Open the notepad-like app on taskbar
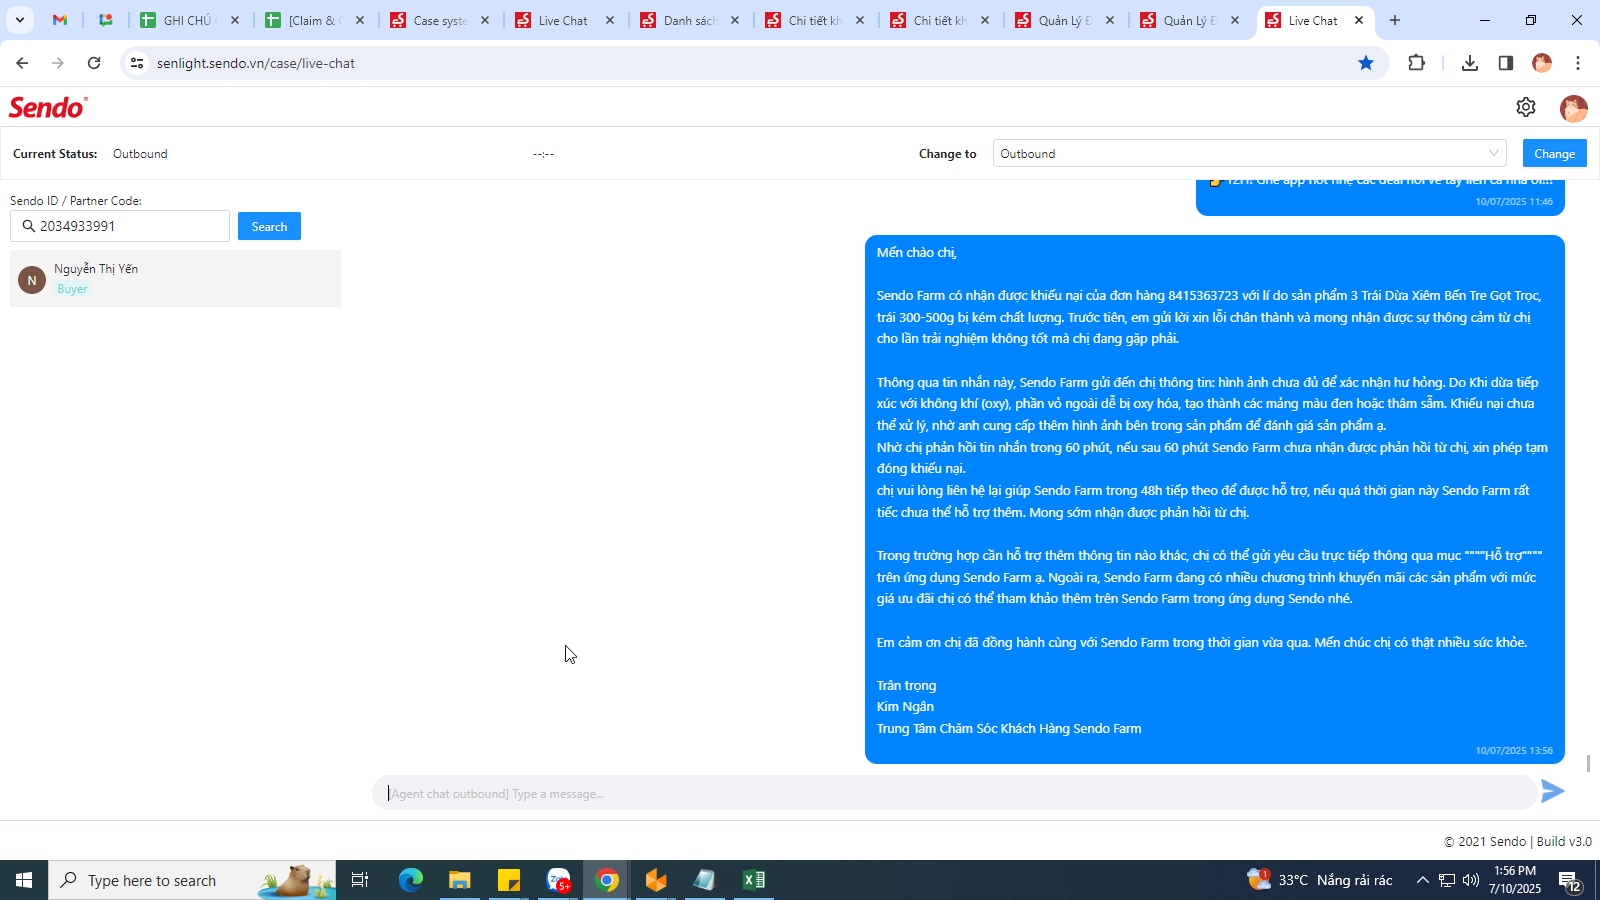 coord(705,880)
